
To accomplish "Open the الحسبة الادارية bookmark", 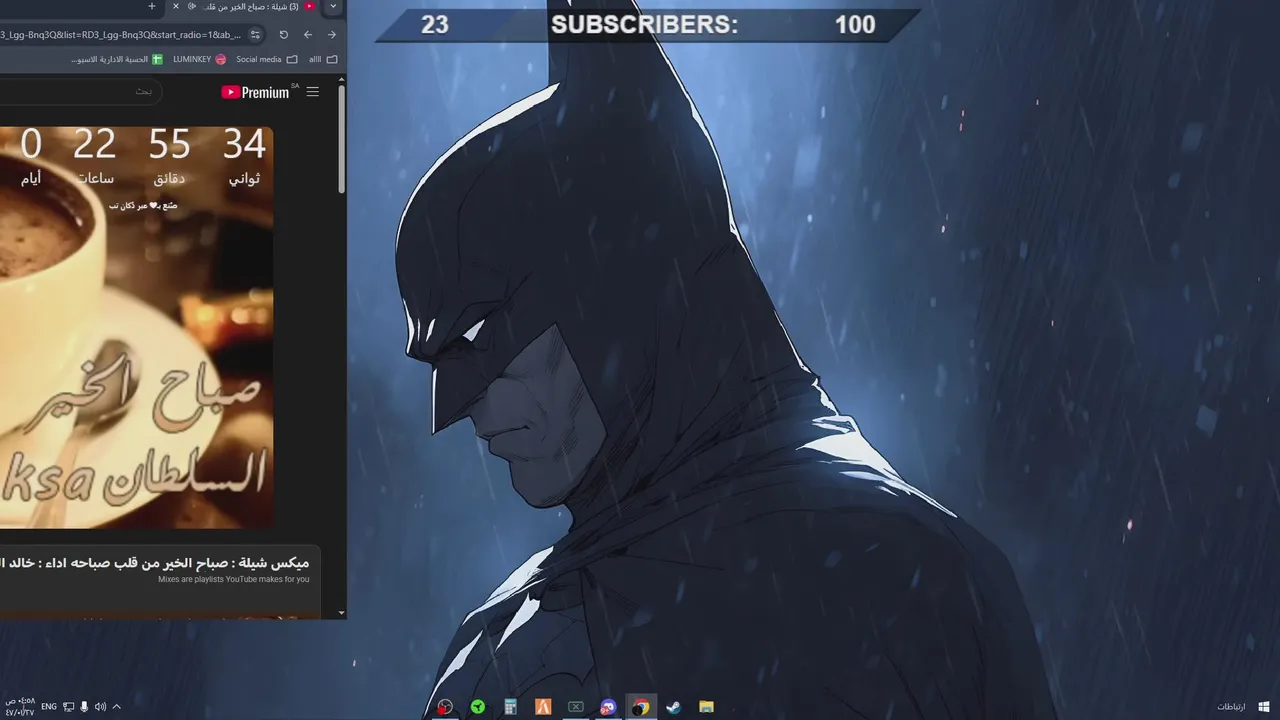I will (x=116, y=59).
